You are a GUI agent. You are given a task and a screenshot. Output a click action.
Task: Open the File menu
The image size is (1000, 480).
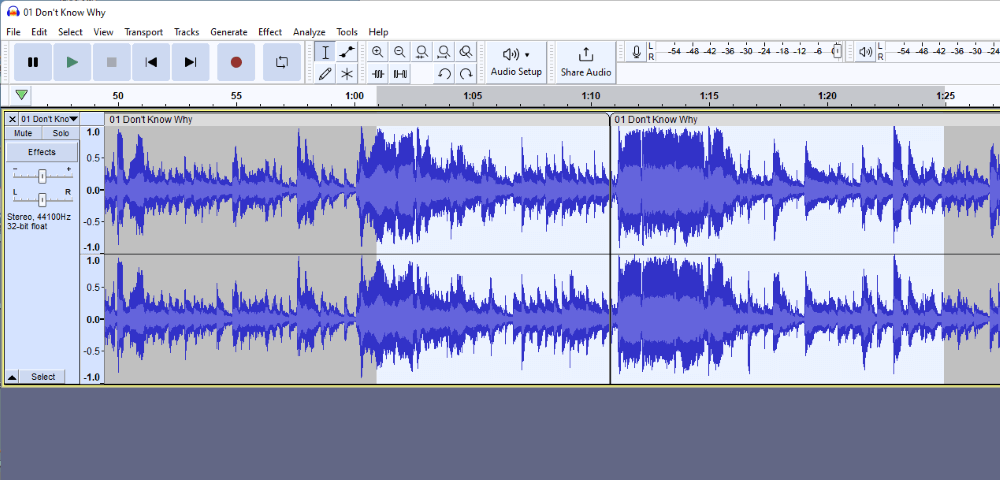[13, 32]
